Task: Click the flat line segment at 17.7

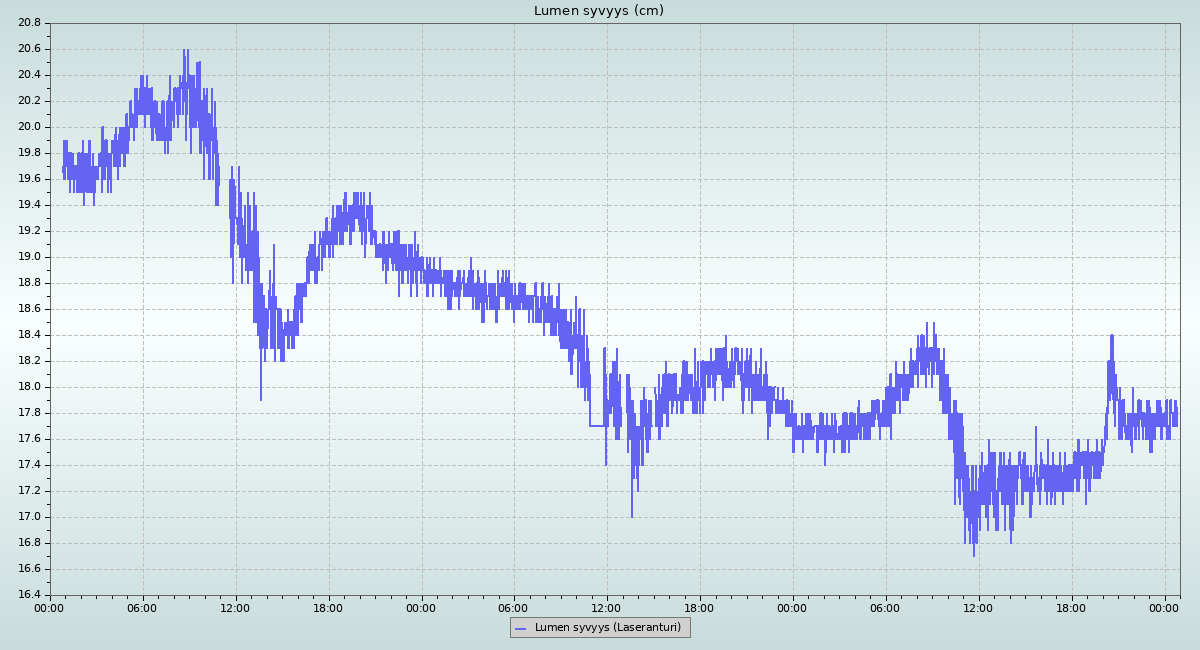Action: (x=597, y=426)
